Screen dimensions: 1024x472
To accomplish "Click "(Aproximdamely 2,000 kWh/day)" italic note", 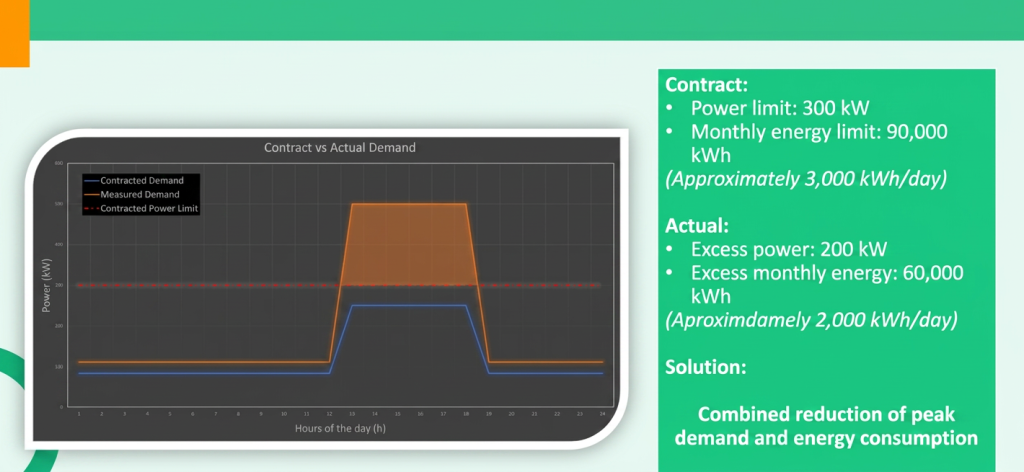I will [x=811, y=320].
